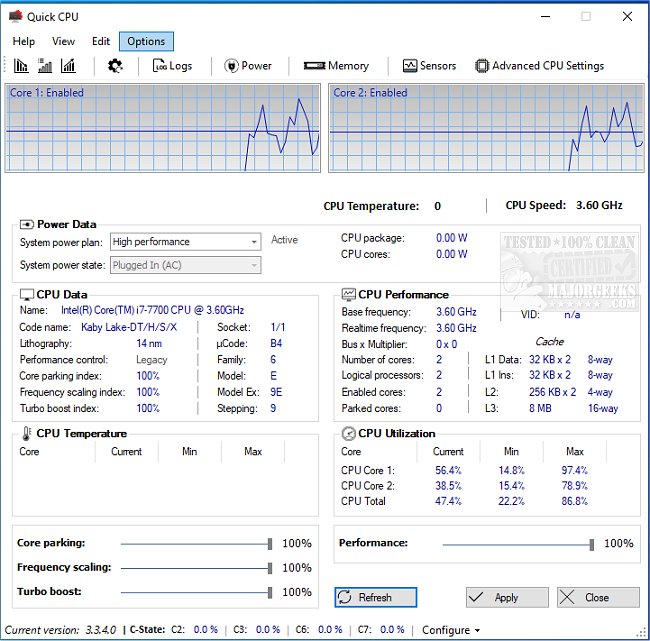The height and width of the screenshot is (641, 650).
Task: Open Advanced CPU Settings
Action: click(539, 66)
